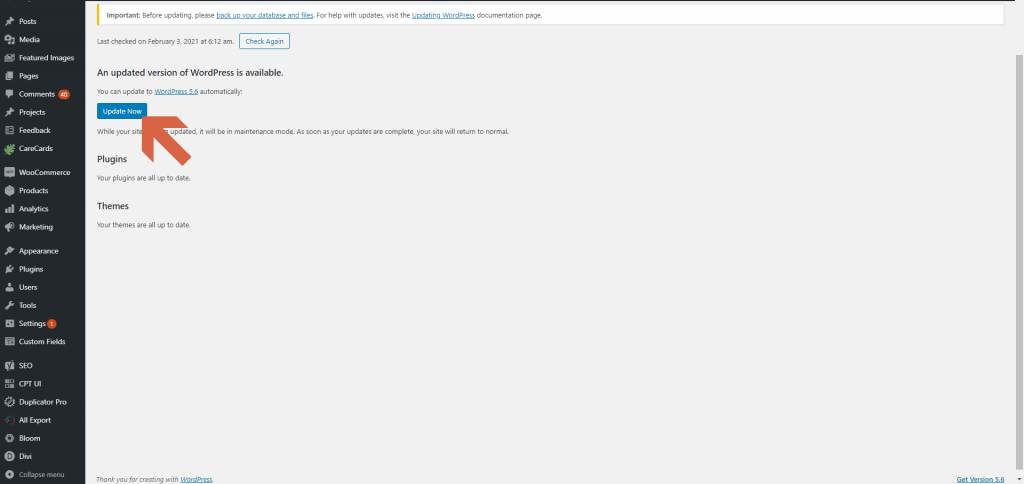1024x484 pixels.
Task: Click the Pages icon in sidebar
Action: pyautogui.click(x=9, y=76)
